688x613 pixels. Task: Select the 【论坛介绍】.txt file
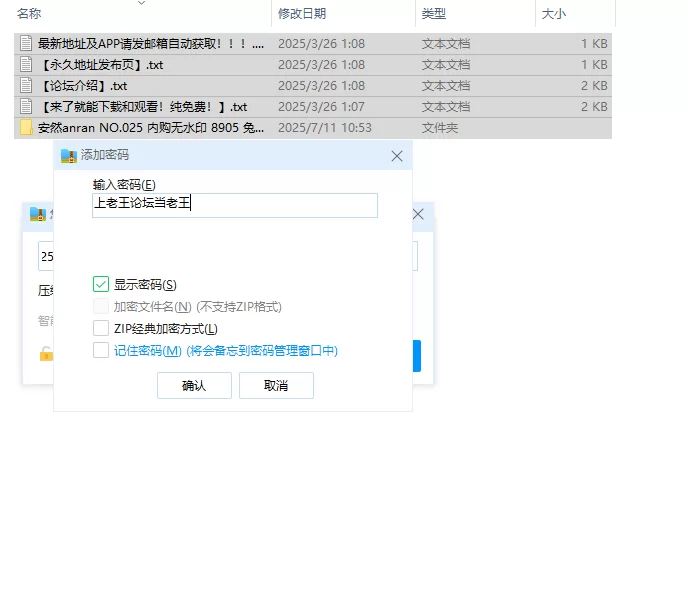(x=313, y=86)
